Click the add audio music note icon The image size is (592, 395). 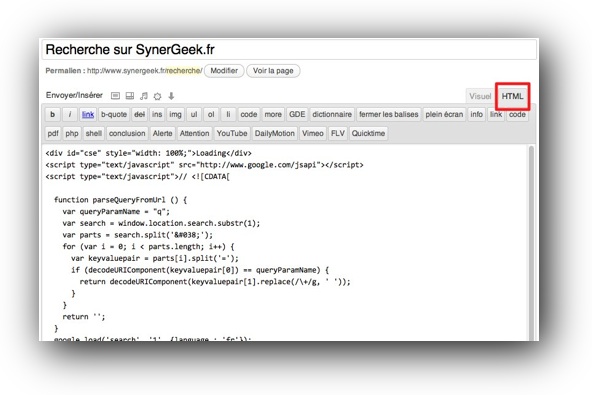[144, 96]
